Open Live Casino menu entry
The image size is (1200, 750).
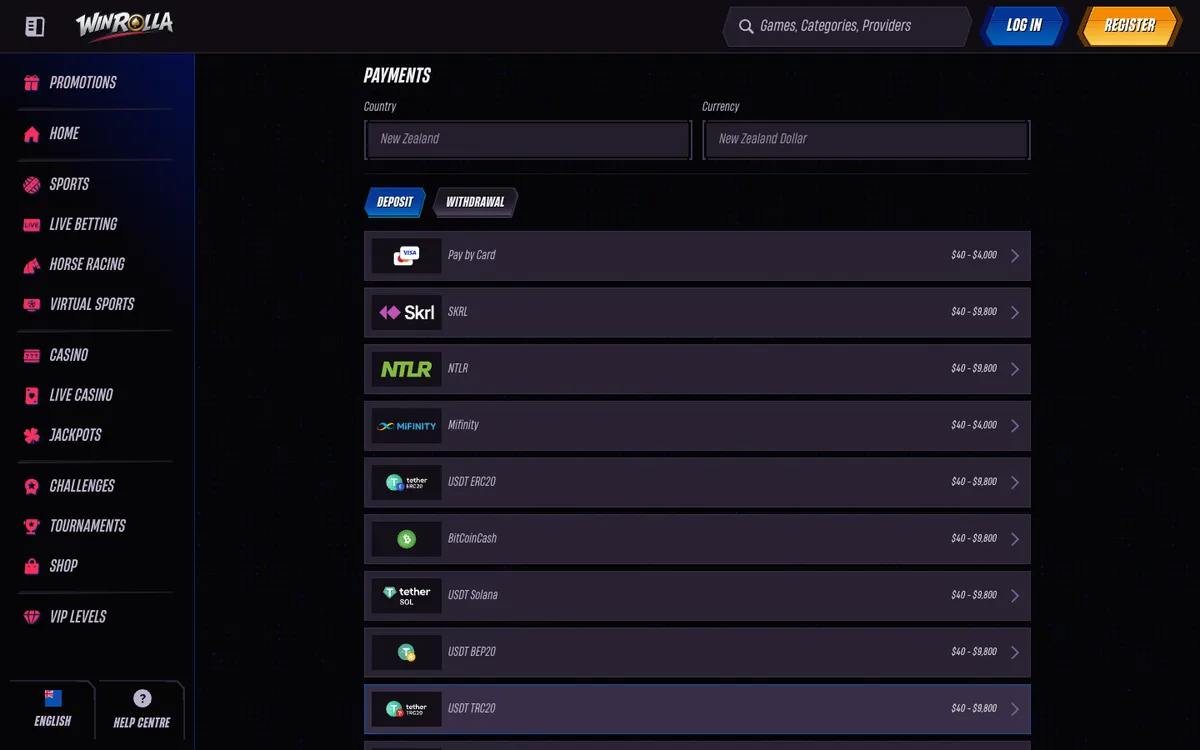coord(81,396)
